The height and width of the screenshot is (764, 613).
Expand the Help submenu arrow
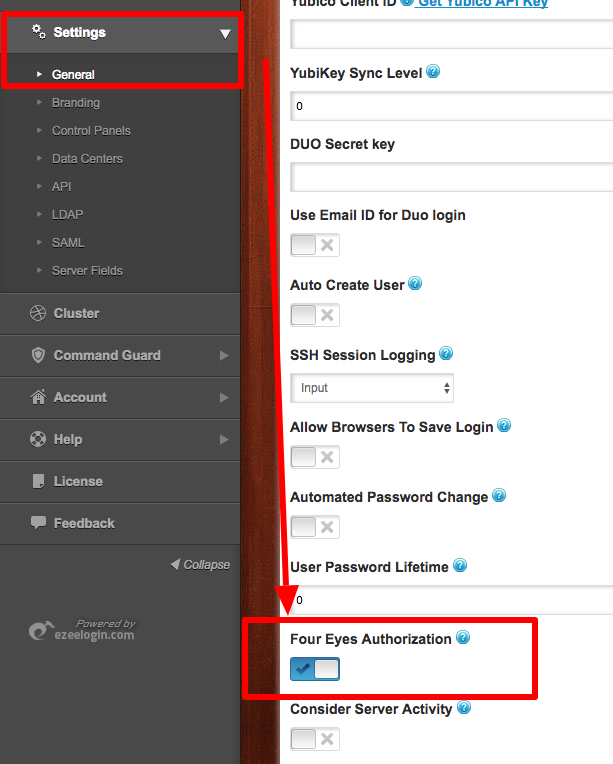pyautogui.click(x=224, y=439)
